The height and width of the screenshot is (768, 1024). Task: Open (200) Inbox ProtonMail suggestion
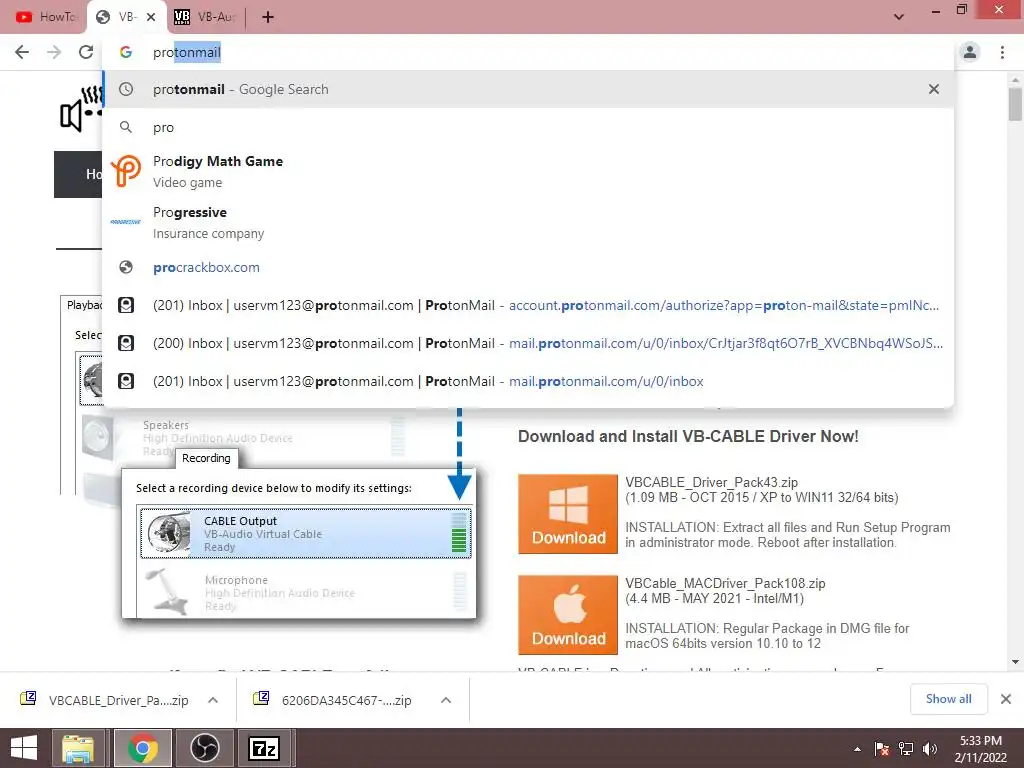pyautogui.click(x=528, y=343)
